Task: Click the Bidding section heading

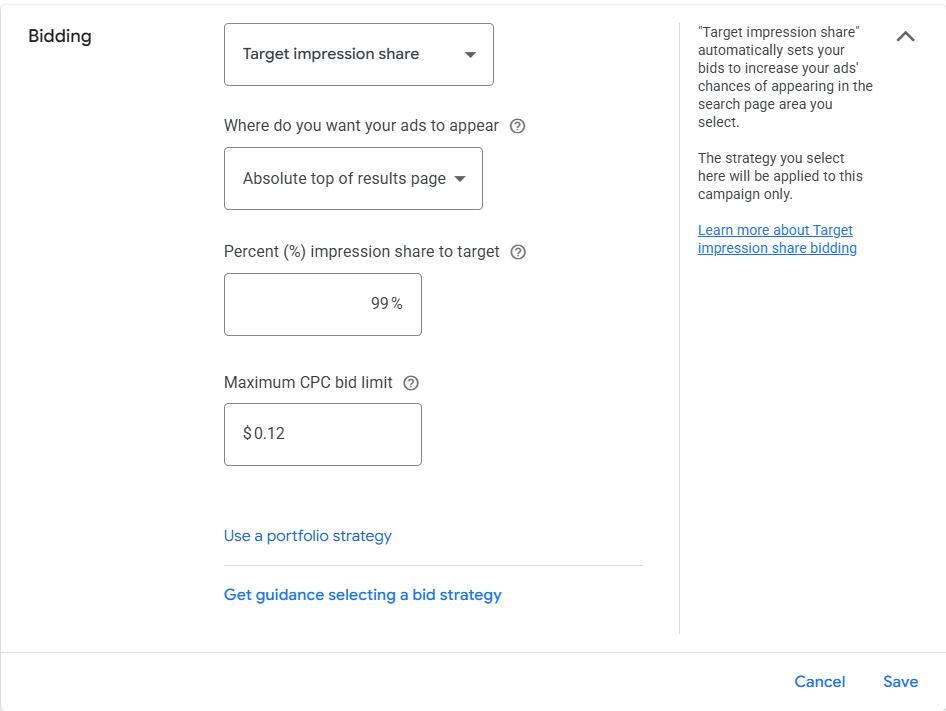Action: 60,36
